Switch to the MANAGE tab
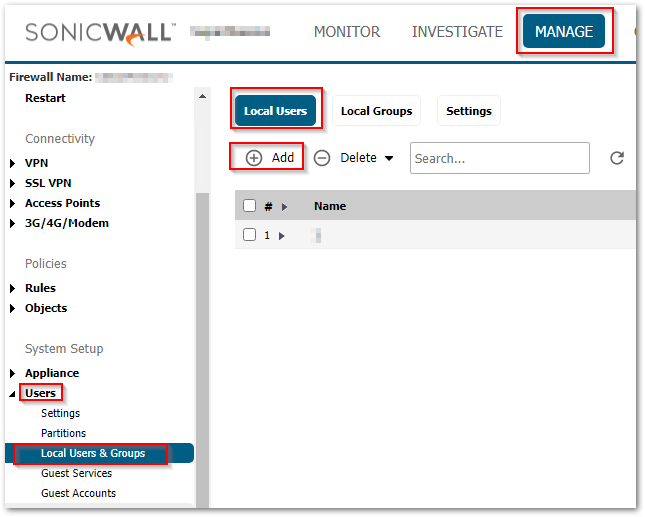The width and height of the screenshot is (645, 517). coord(564,32)
